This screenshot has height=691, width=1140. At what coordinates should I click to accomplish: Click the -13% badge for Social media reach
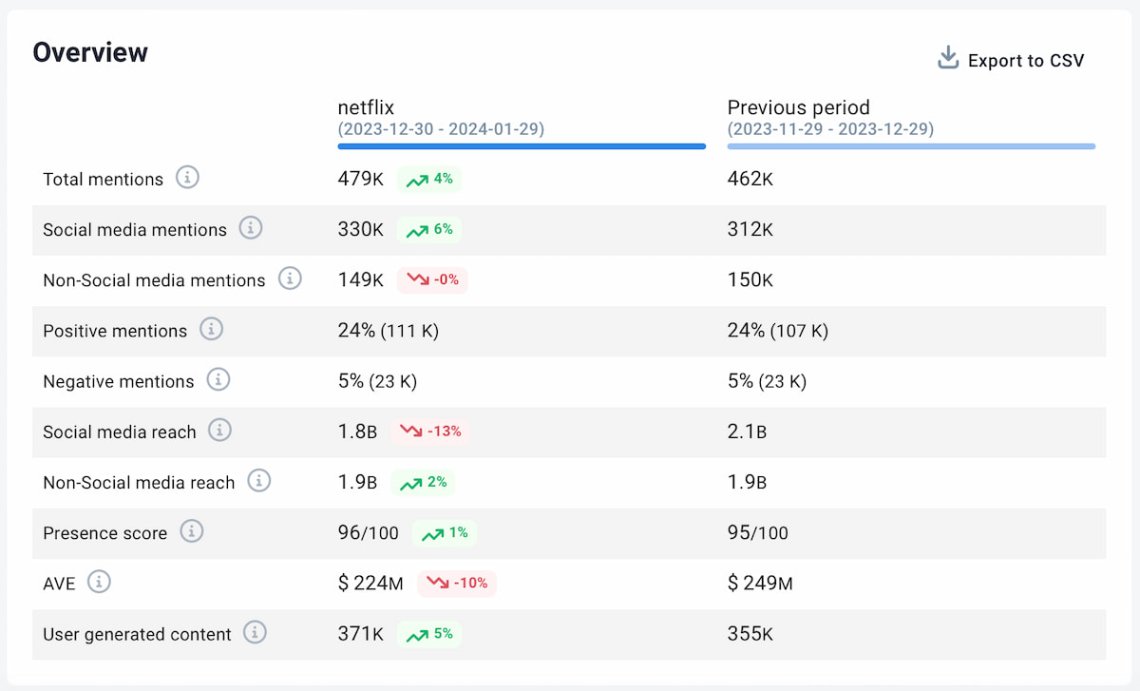(x=430, y=431)
